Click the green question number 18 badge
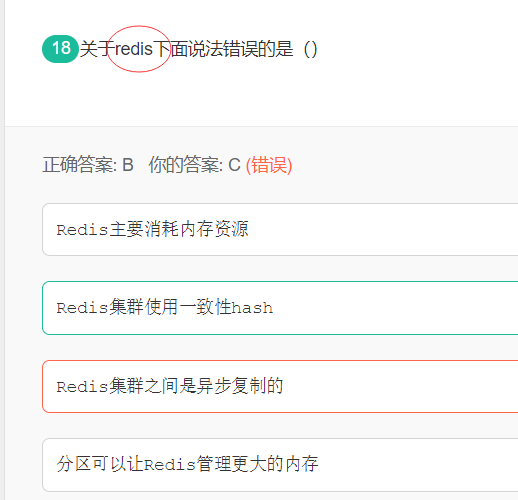Screen dimensions: 518x500 (x=60, y=49)
